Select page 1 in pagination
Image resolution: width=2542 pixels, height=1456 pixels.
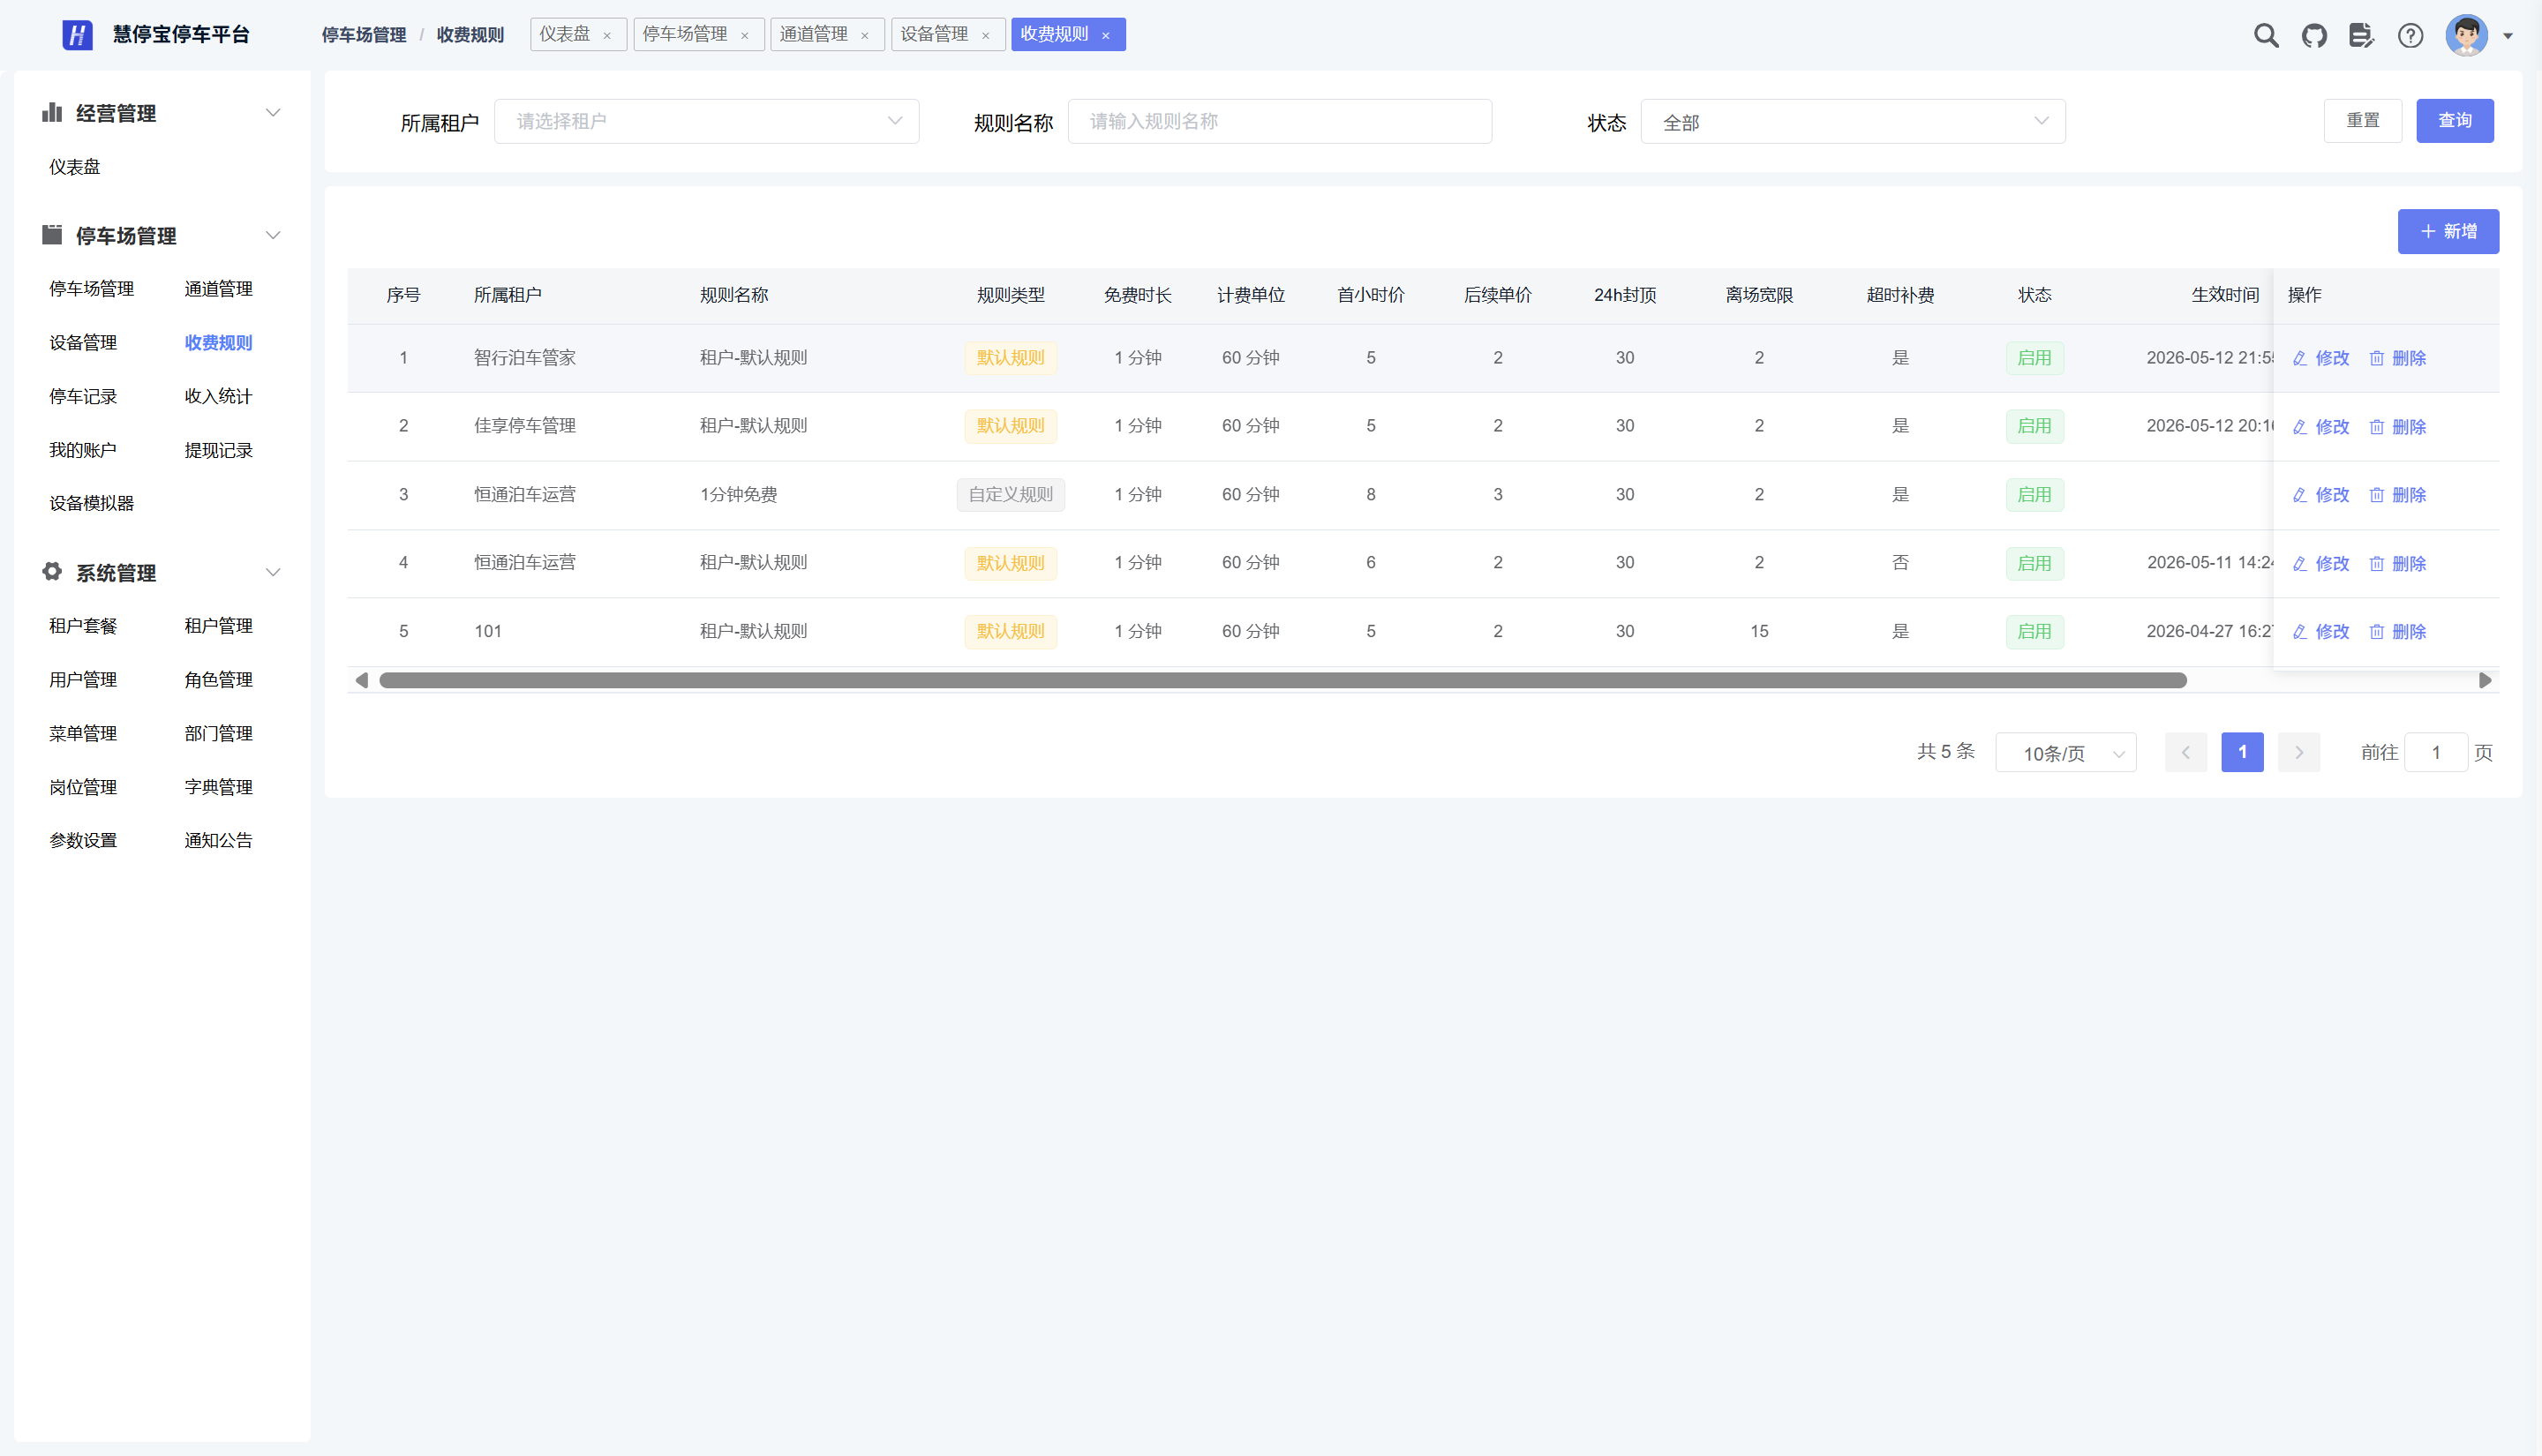(x=2242, y=753)
